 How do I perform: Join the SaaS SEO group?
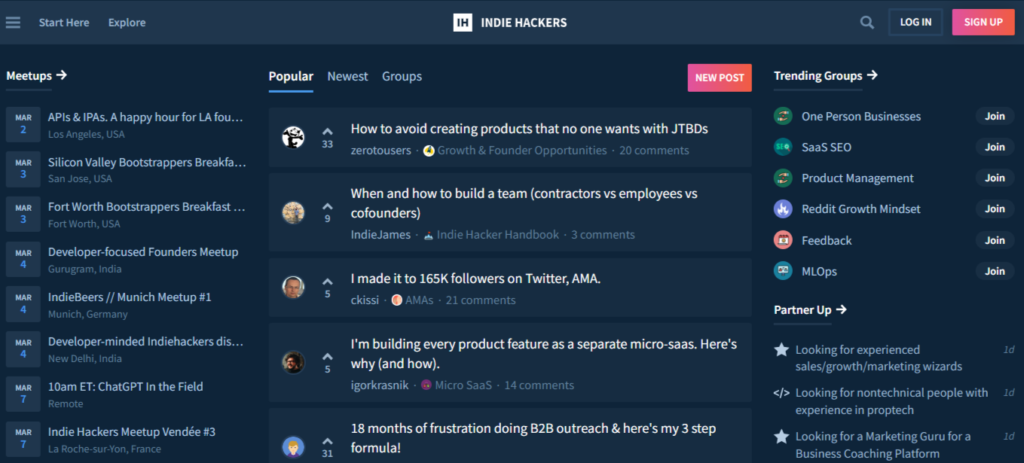(x=995, y=147)
